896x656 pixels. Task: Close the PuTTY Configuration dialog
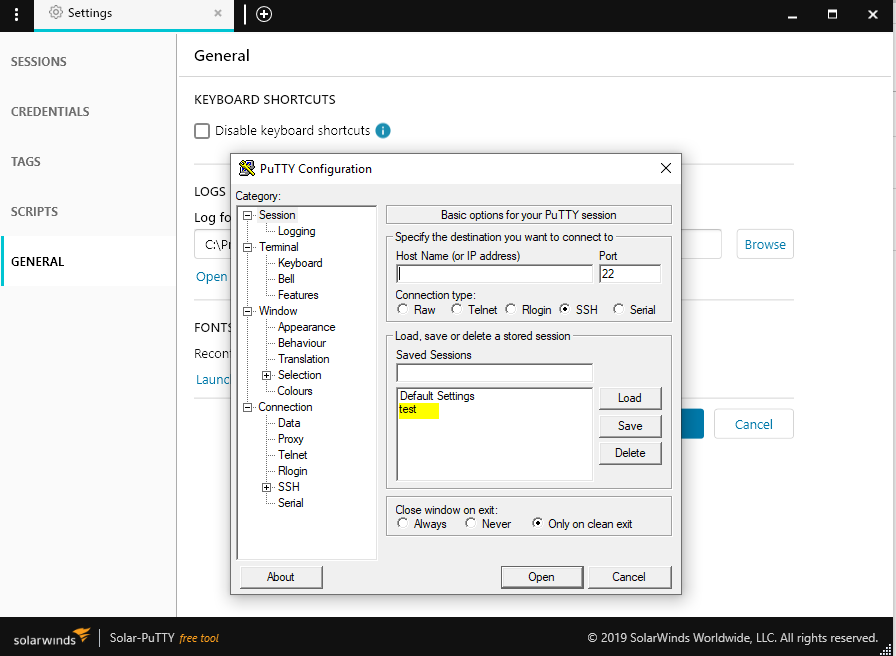(x=666, y=168)
